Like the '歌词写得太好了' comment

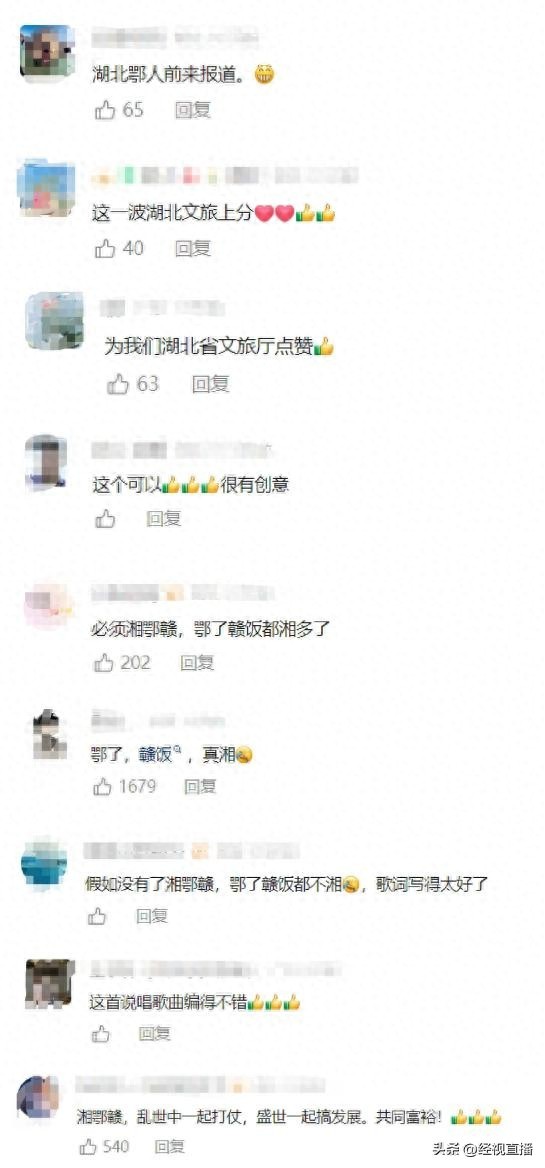click(x=98, y=915)
